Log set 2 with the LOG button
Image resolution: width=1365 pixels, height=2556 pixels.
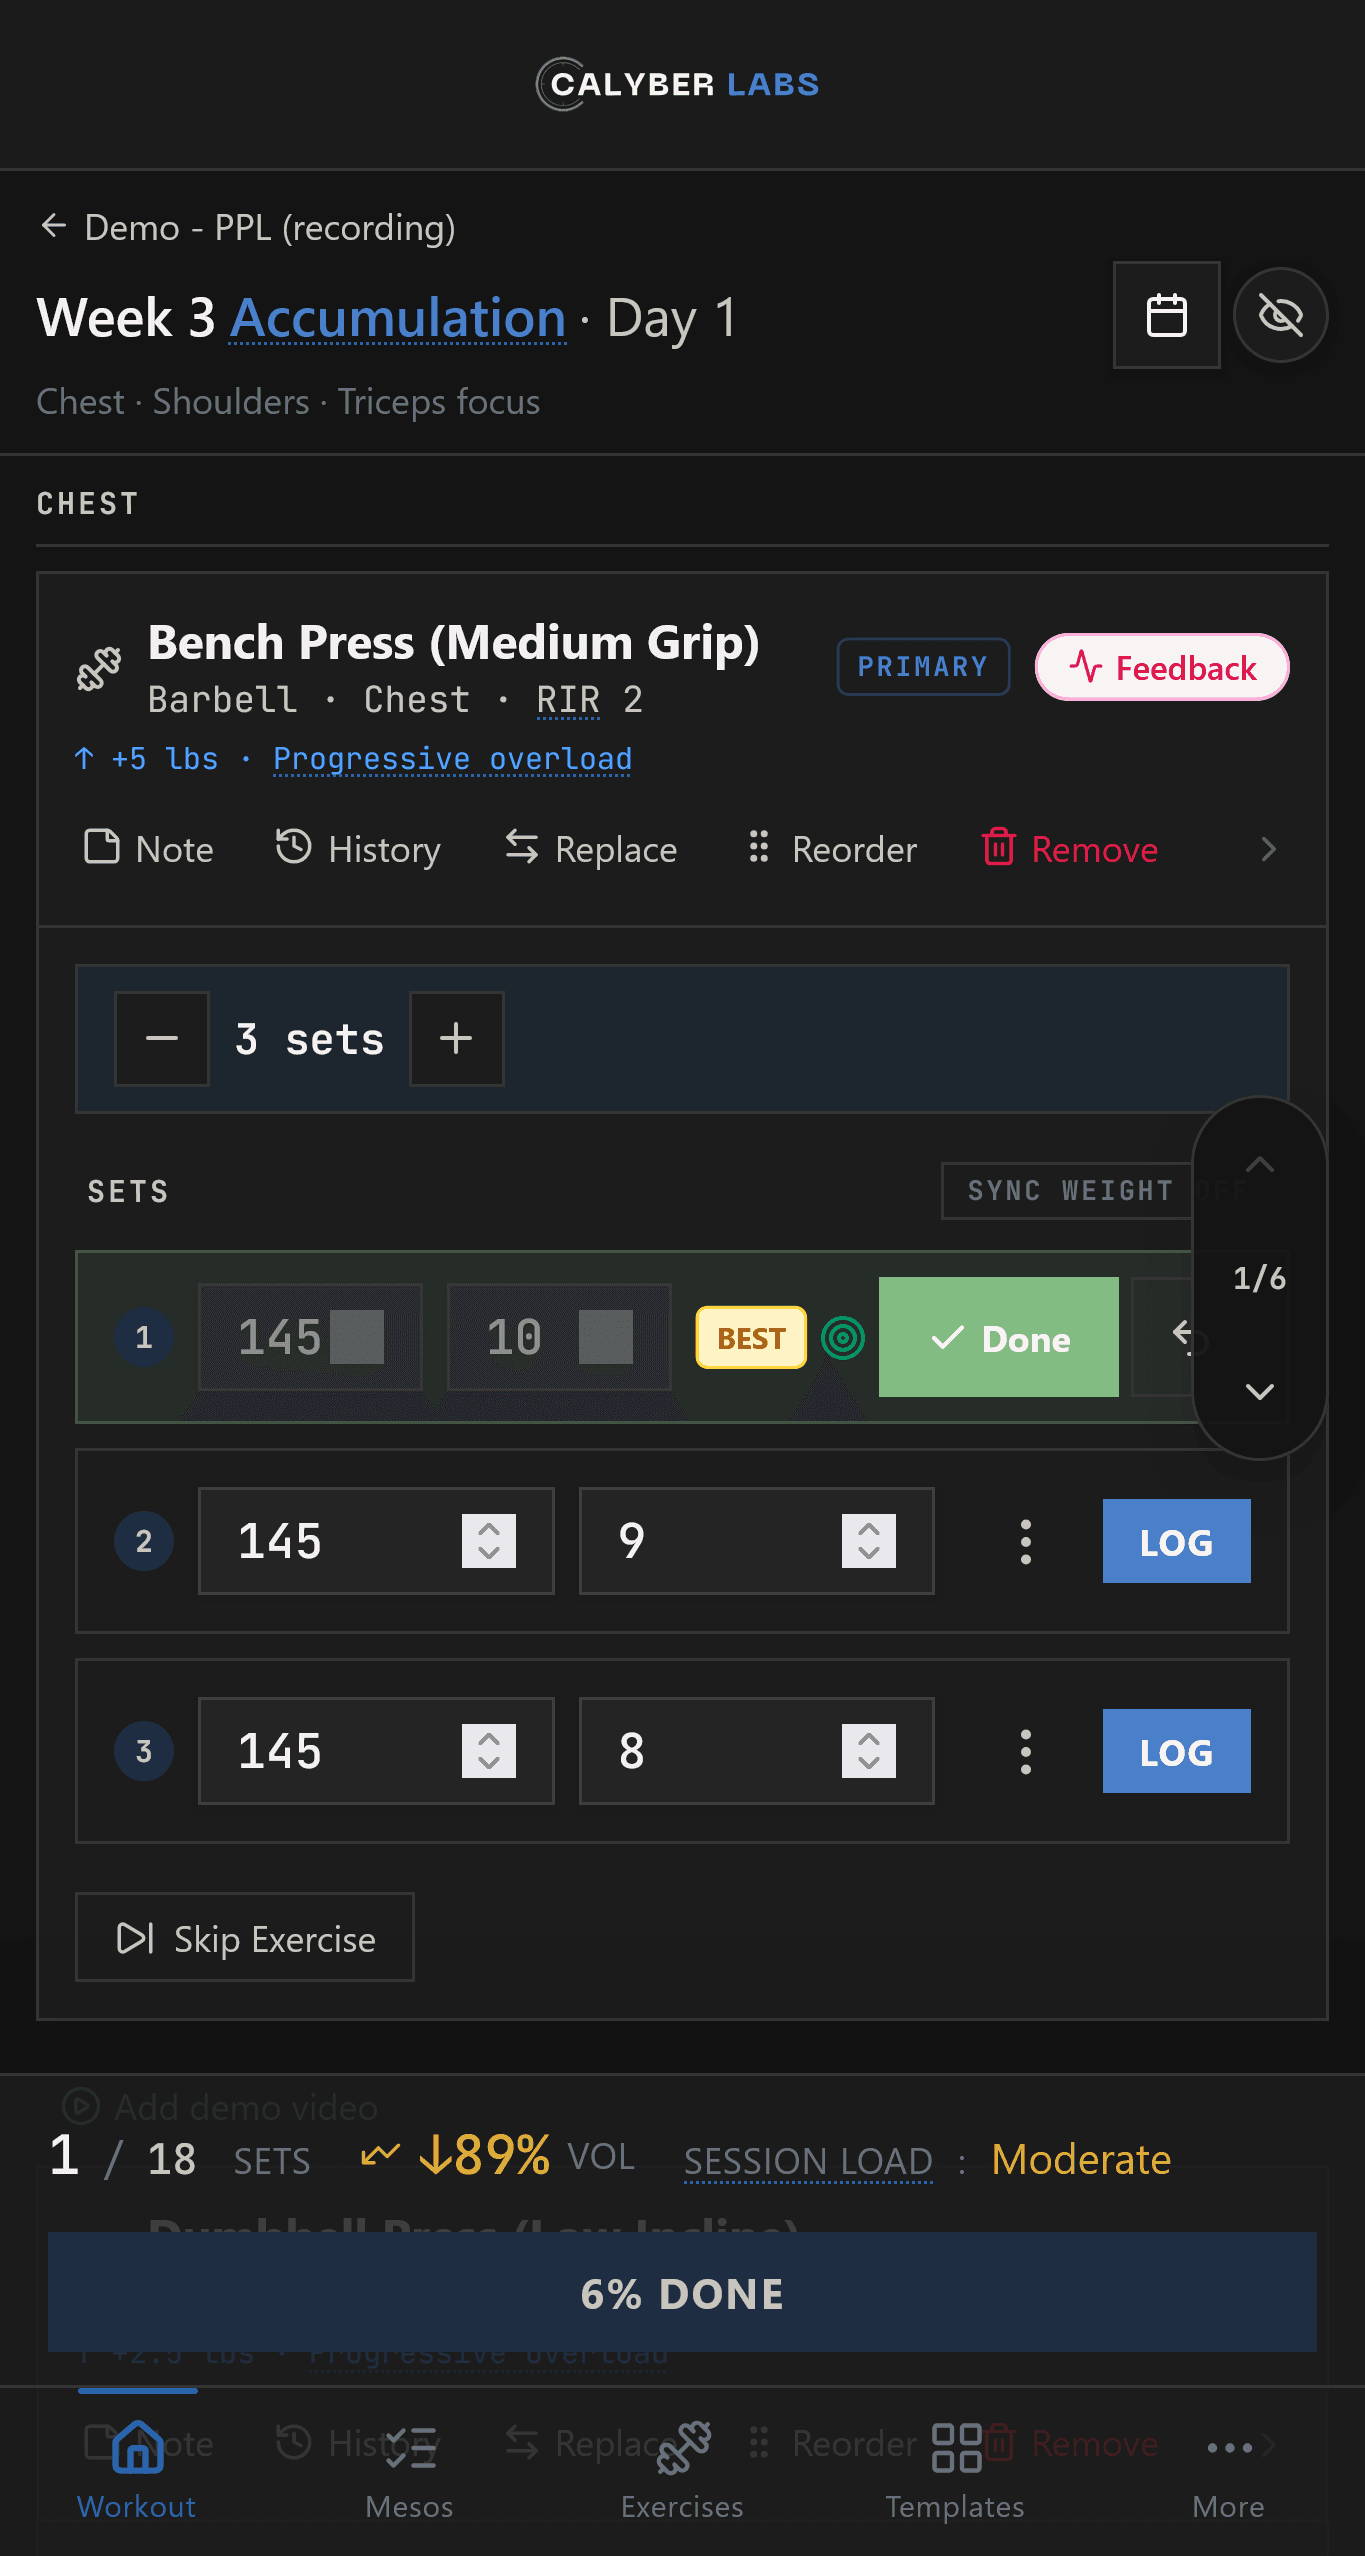pyautogui.click(x=1176, y=1541)
